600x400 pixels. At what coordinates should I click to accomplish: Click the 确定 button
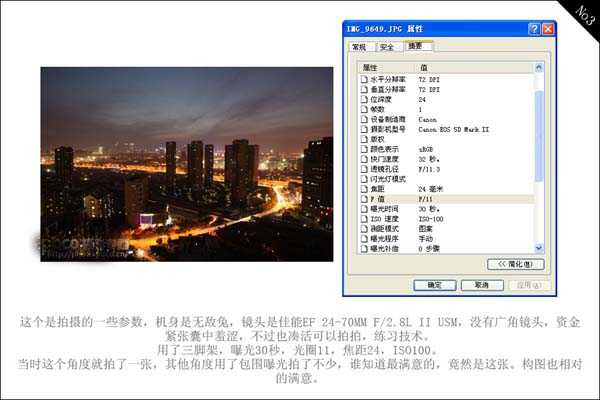[x=435, y=285]
